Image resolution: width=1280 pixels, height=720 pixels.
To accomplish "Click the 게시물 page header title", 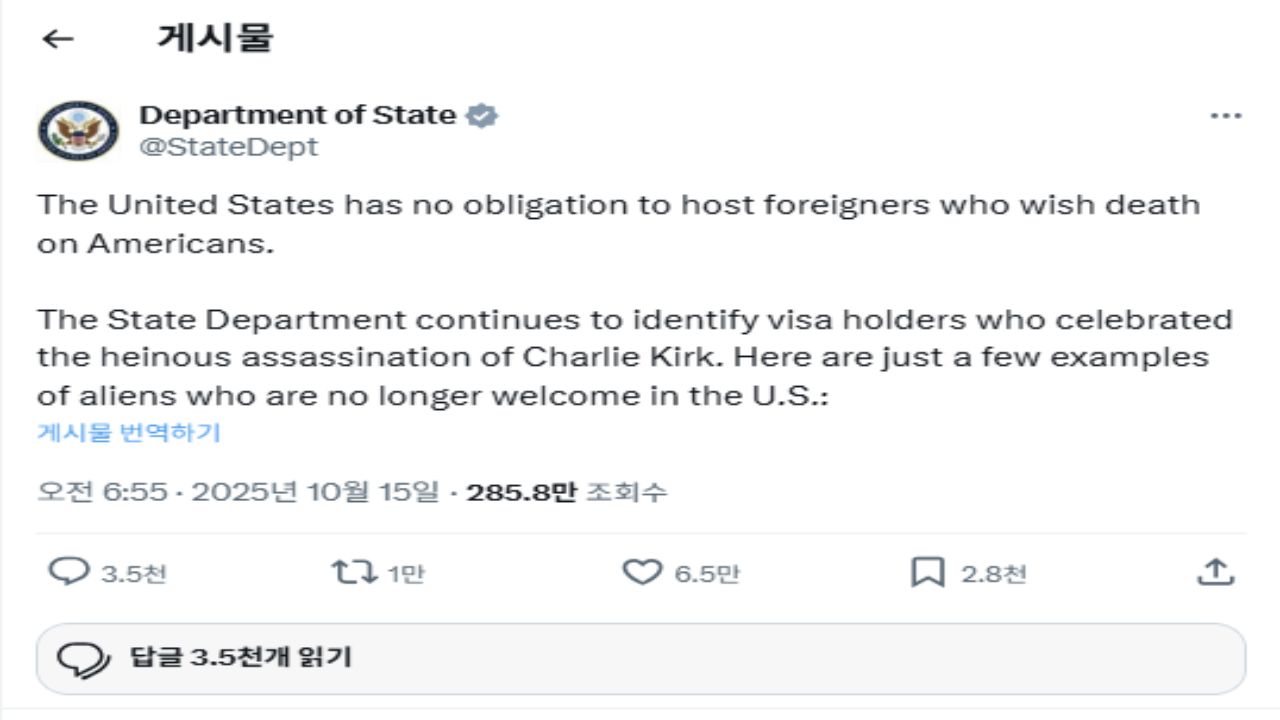I will 215,39.
